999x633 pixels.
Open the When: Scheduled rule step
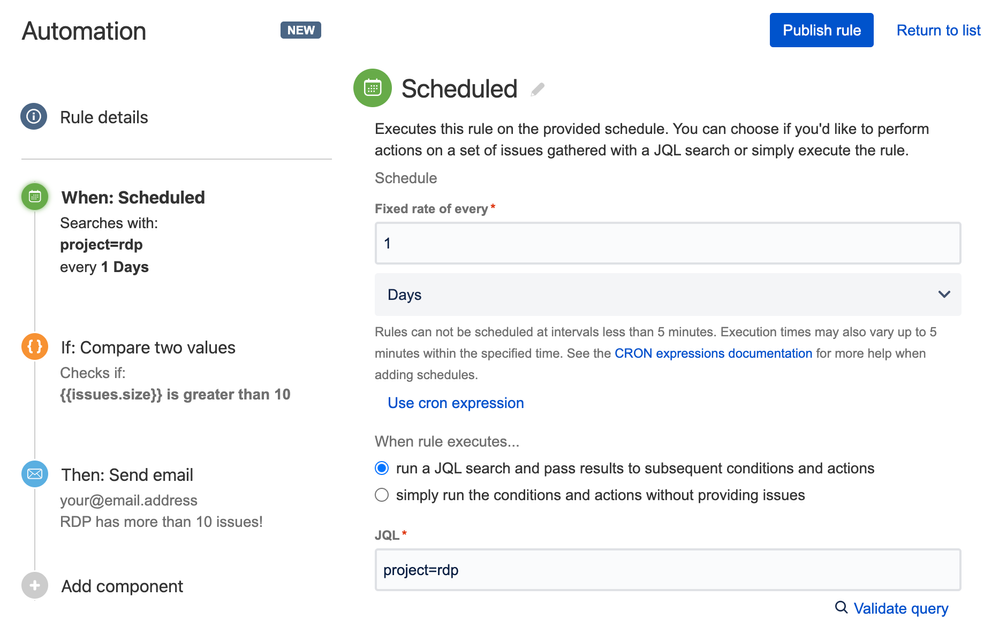133,197
